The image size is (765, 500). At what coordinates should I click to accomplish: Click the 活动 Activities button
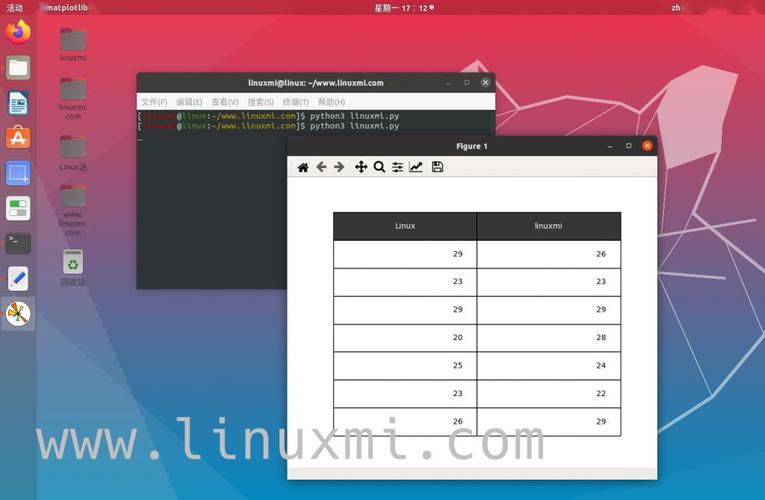pos(15,7)
